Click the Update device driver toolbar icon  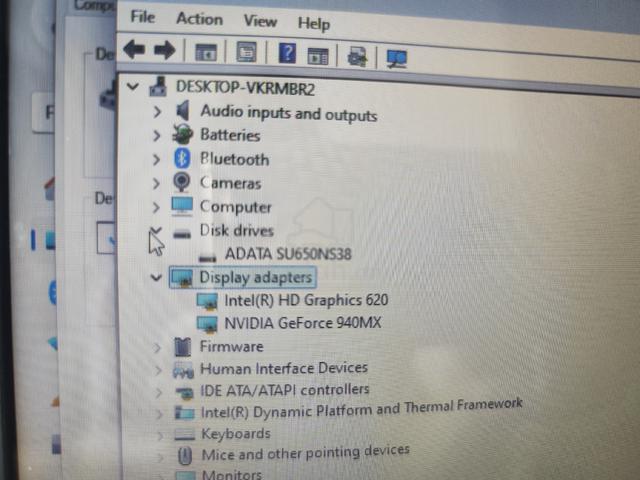pyautogui.click(x=357, y=57)
